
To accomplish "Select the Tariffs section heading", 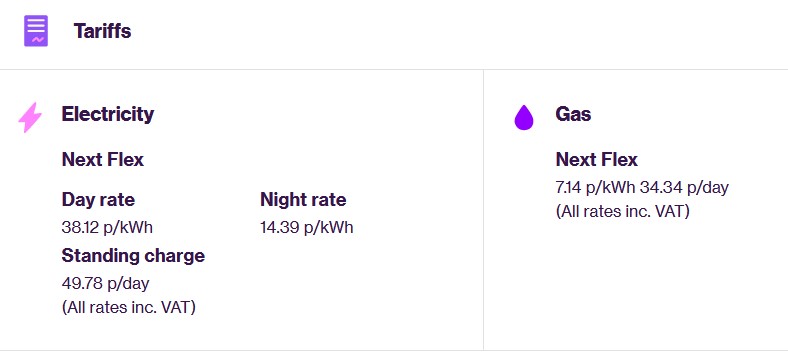I will click(103, 31).
